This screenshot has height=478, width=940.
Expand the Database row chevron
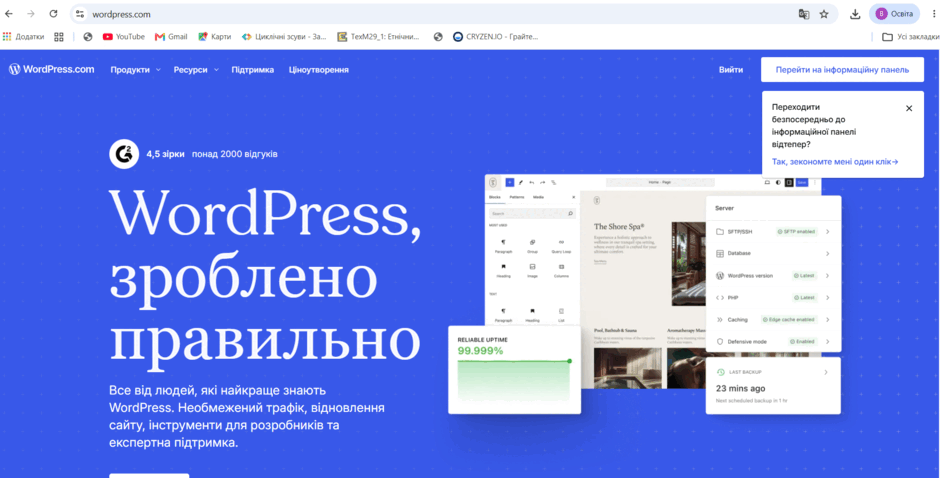coord(827,254)
